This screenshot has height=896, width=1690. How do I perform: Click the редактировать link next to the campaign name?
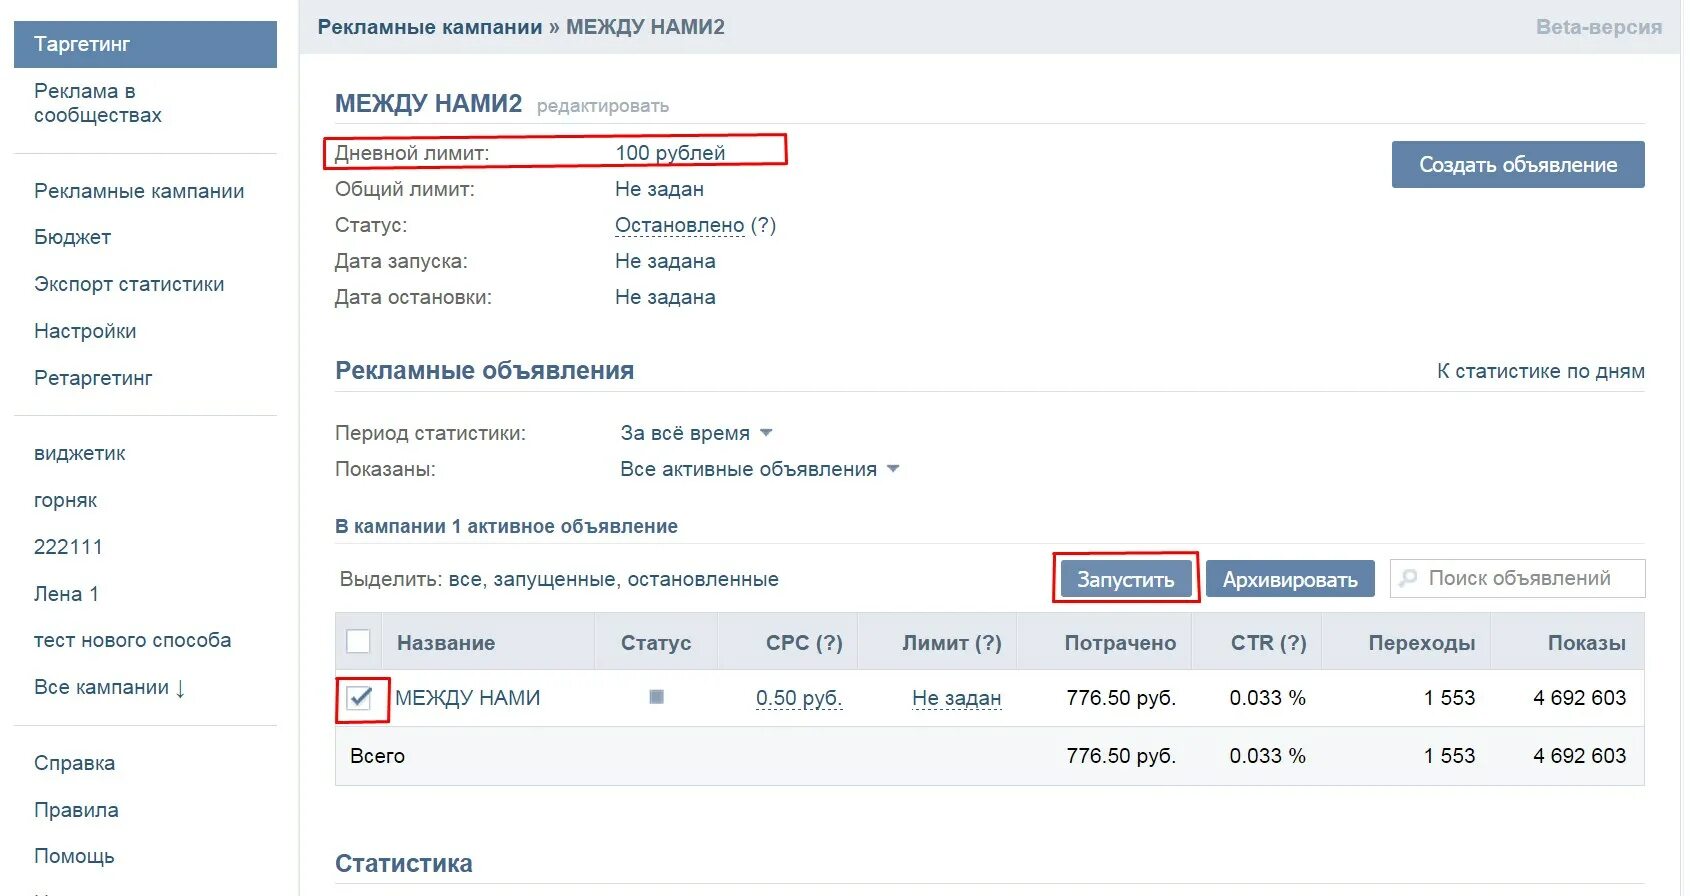pos(603,106)
